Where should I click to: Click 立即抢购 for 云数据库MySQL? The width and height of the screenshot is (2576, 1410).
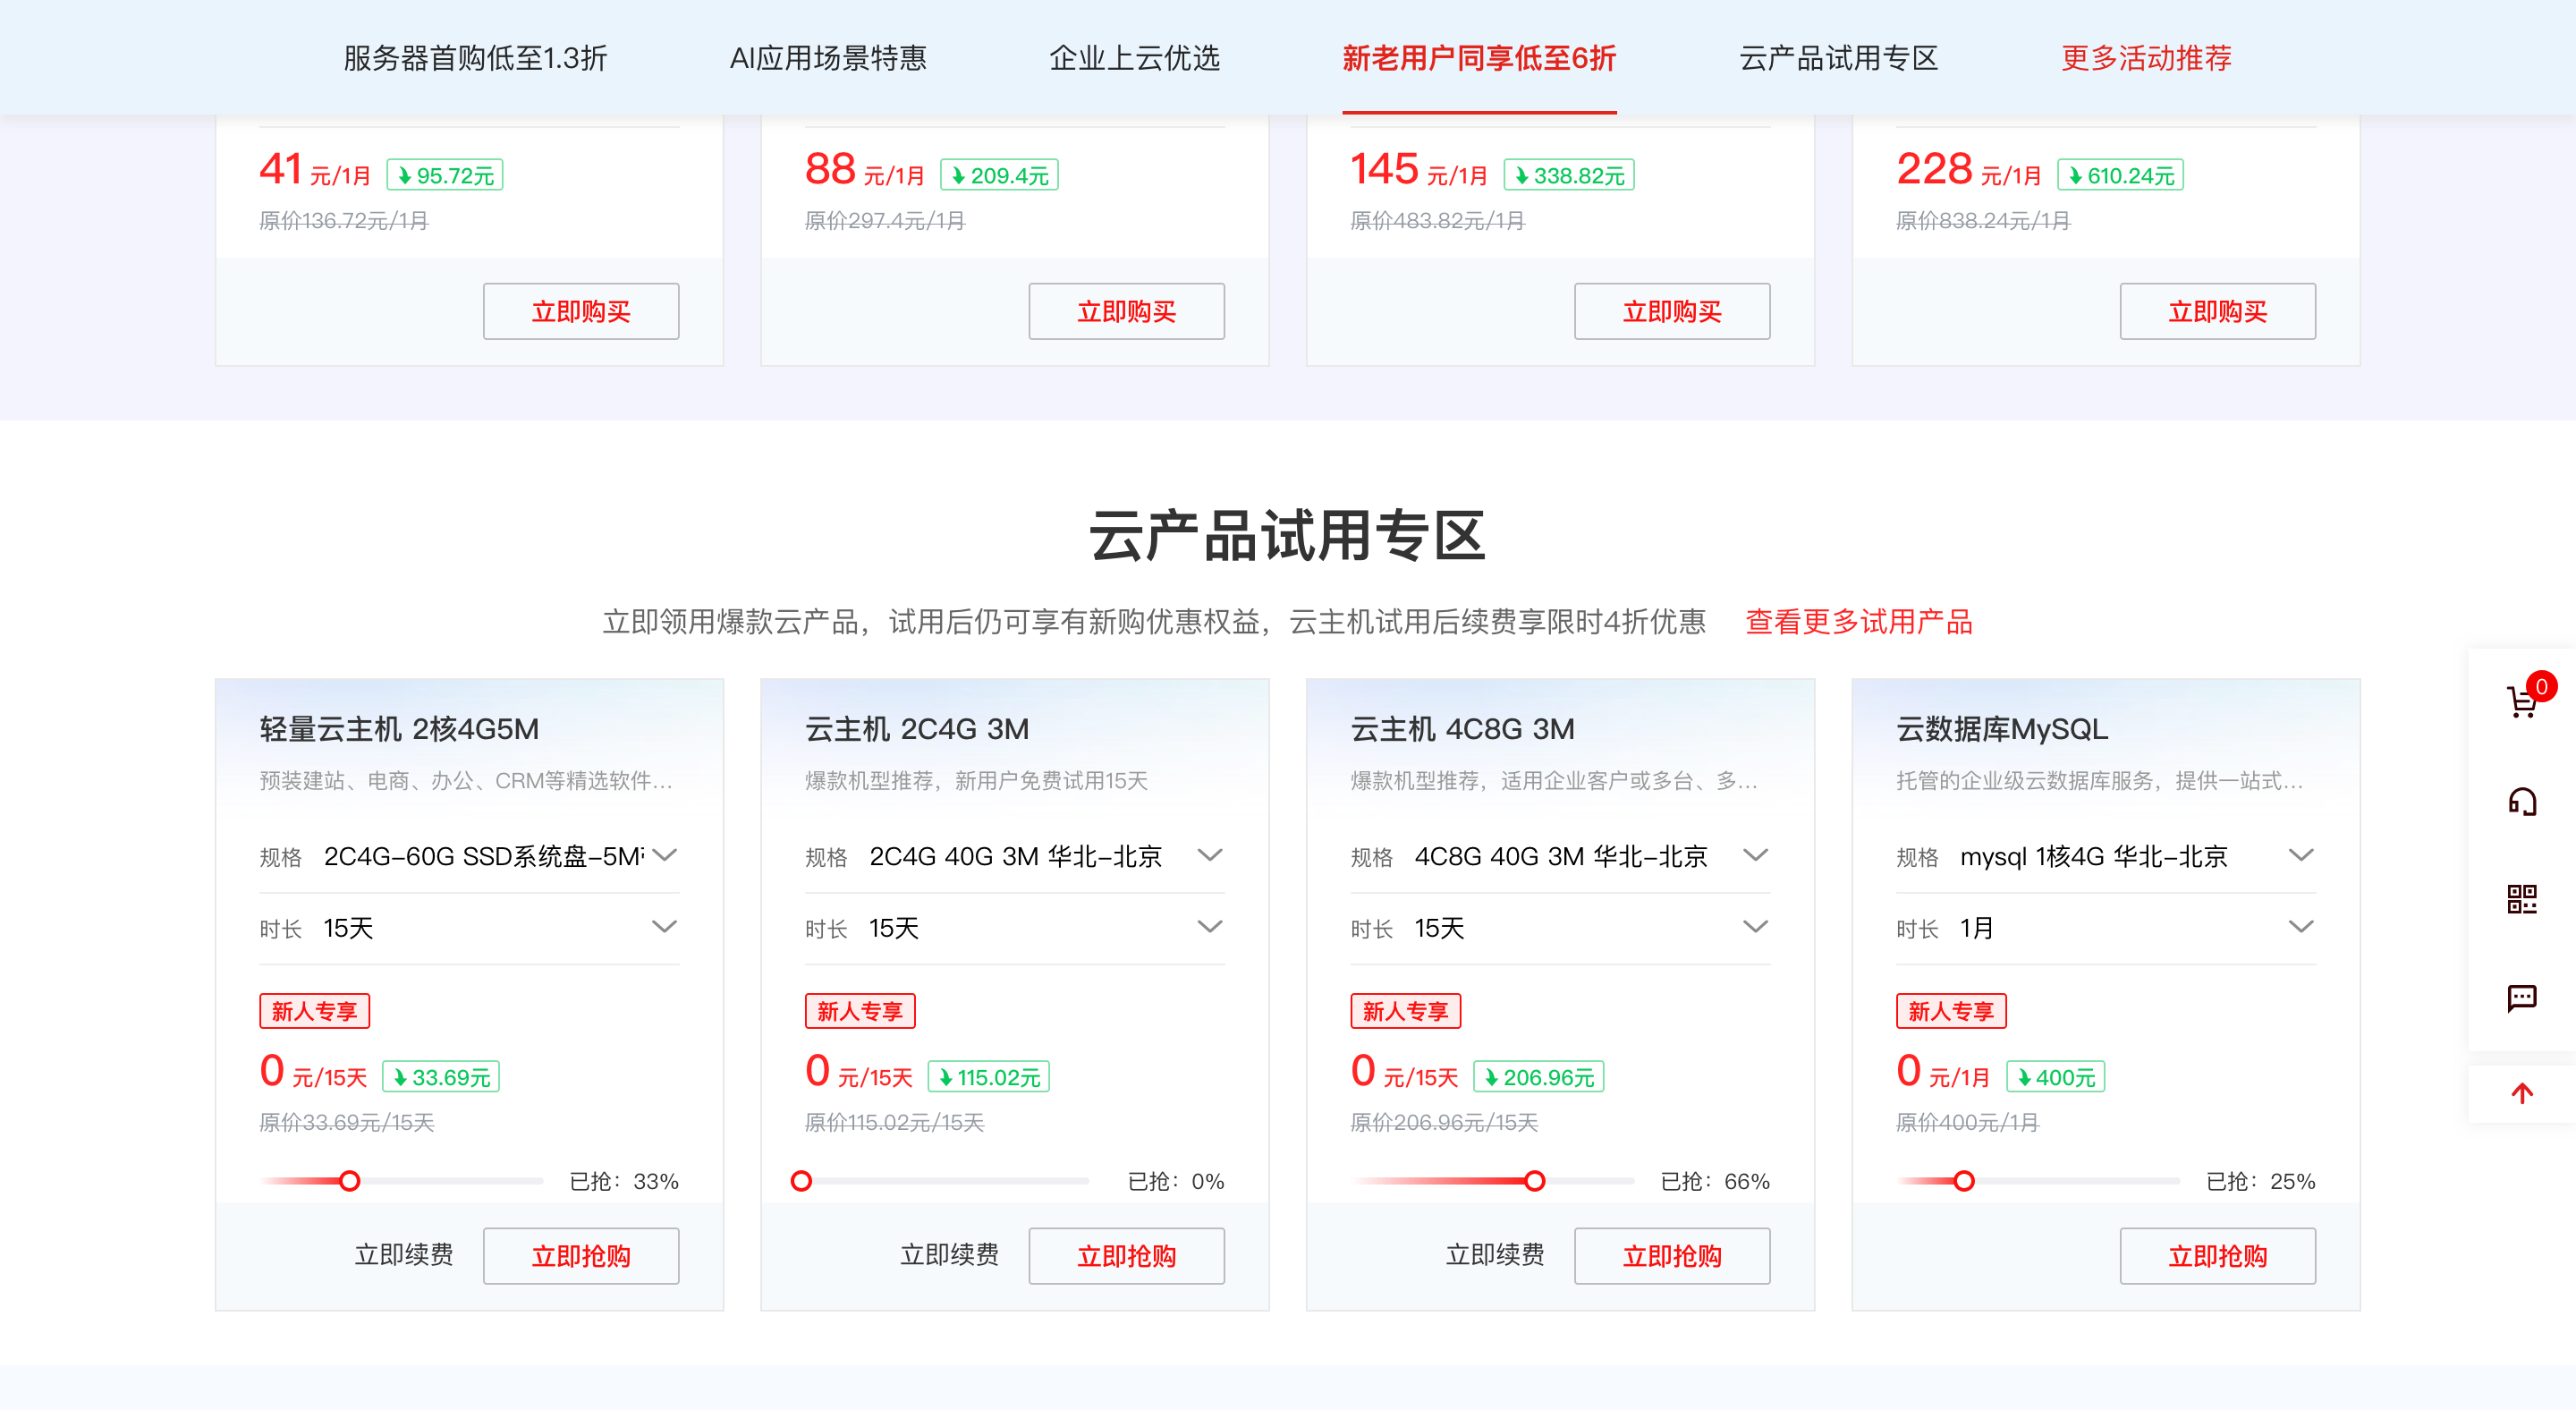(2217, 1255)
